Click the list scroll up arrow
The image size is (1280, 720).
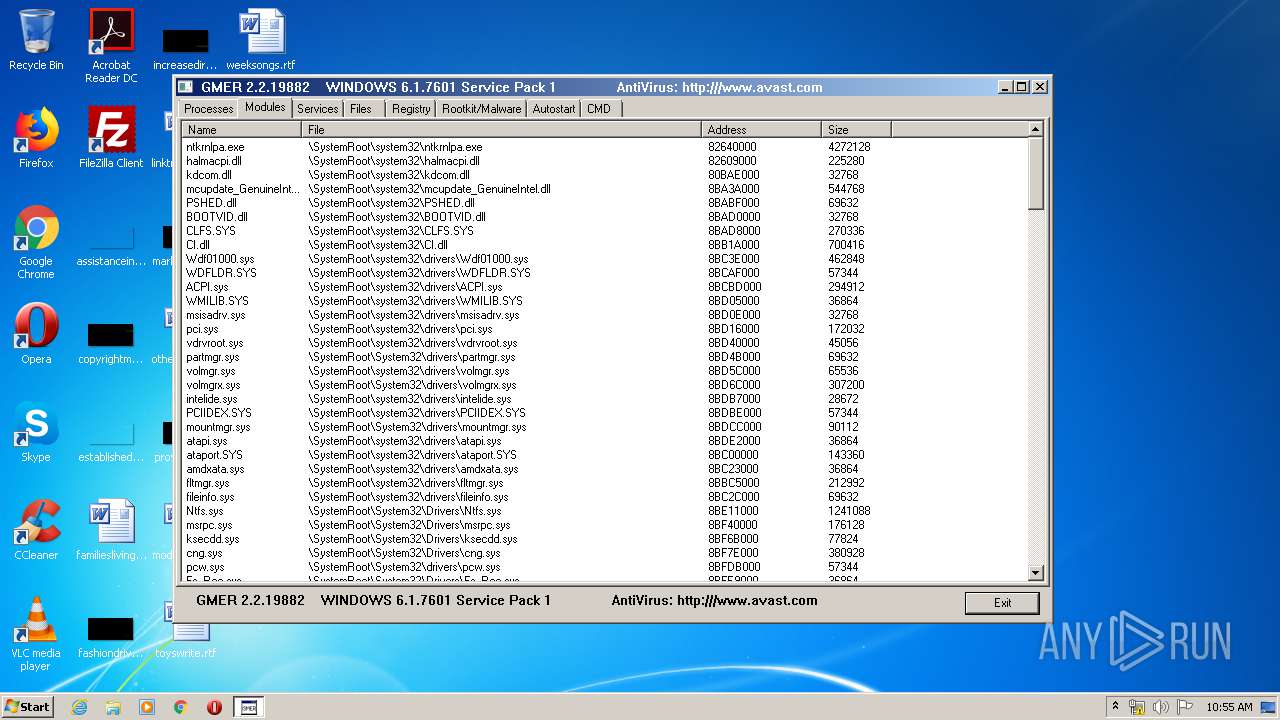pos(1036,130)
